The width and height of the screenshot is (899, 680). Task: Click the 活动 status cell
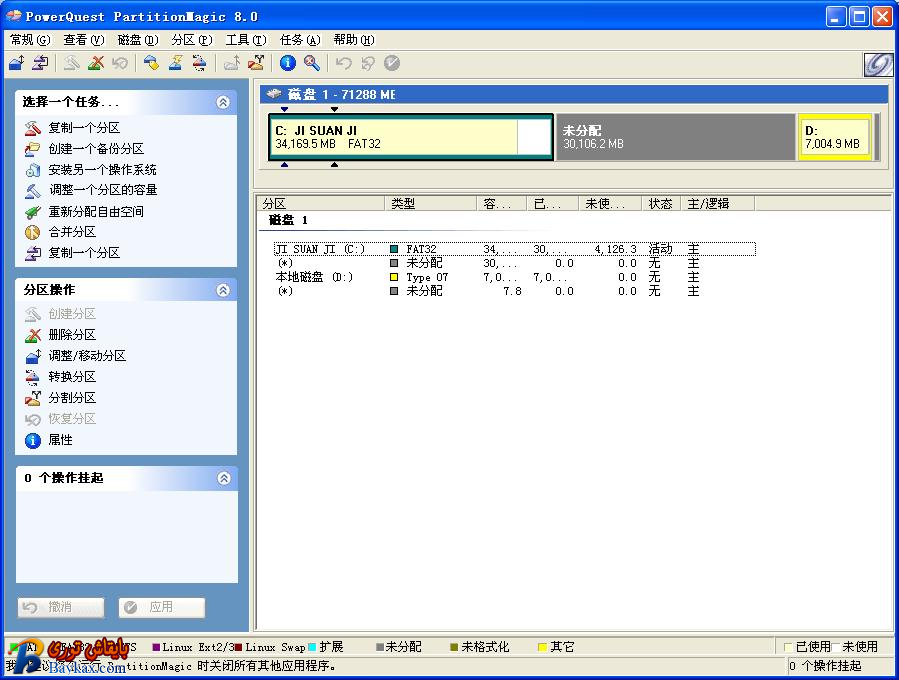point(660,249)
